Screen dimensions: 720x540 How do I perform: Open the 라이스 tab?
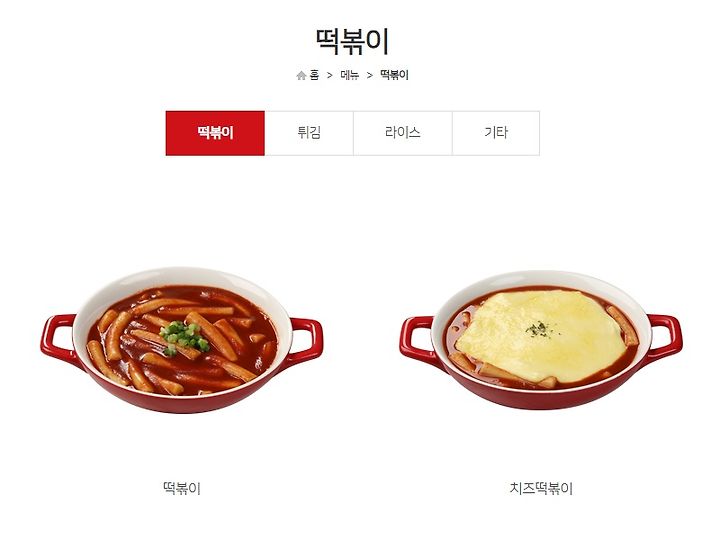click(x=403, y=133)
